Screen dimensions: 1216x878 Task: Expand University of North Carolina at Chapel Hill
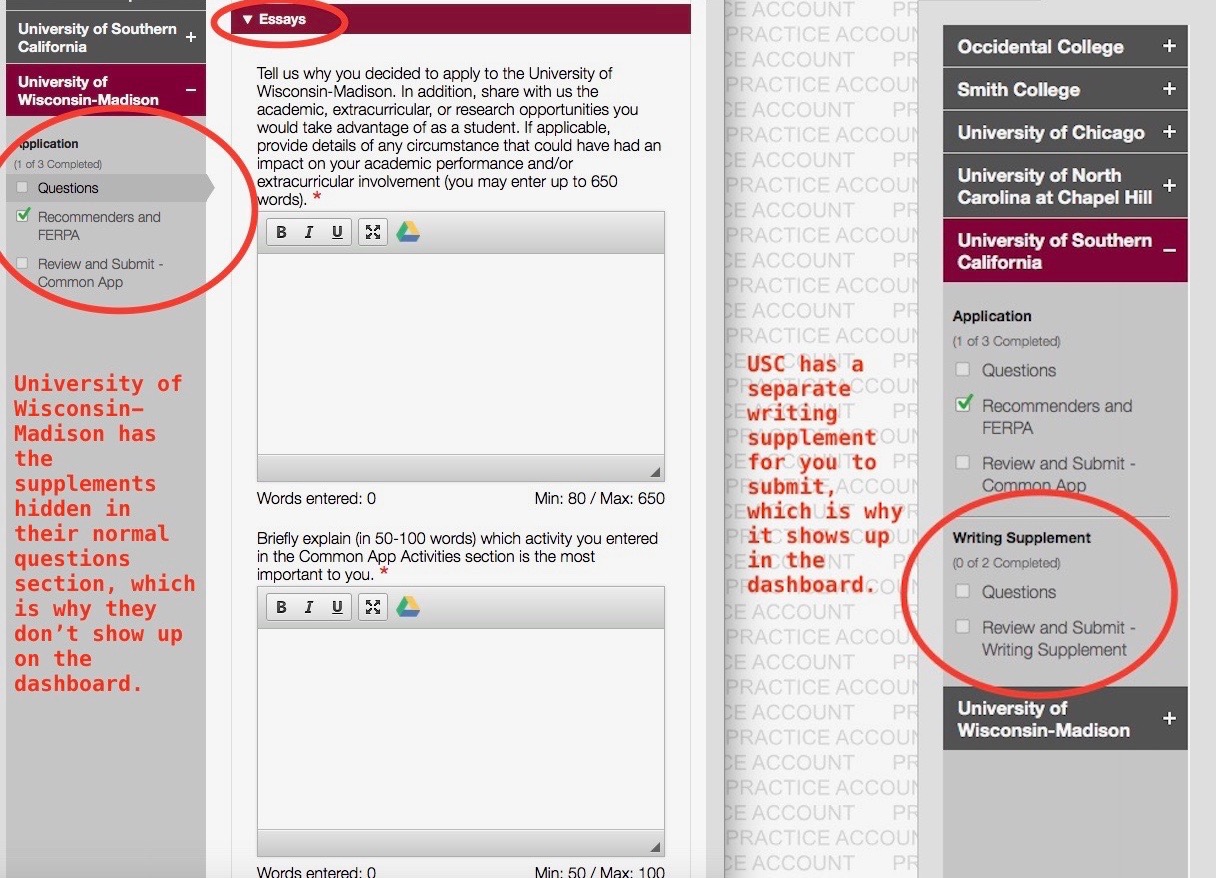(x=1065, y=186)
